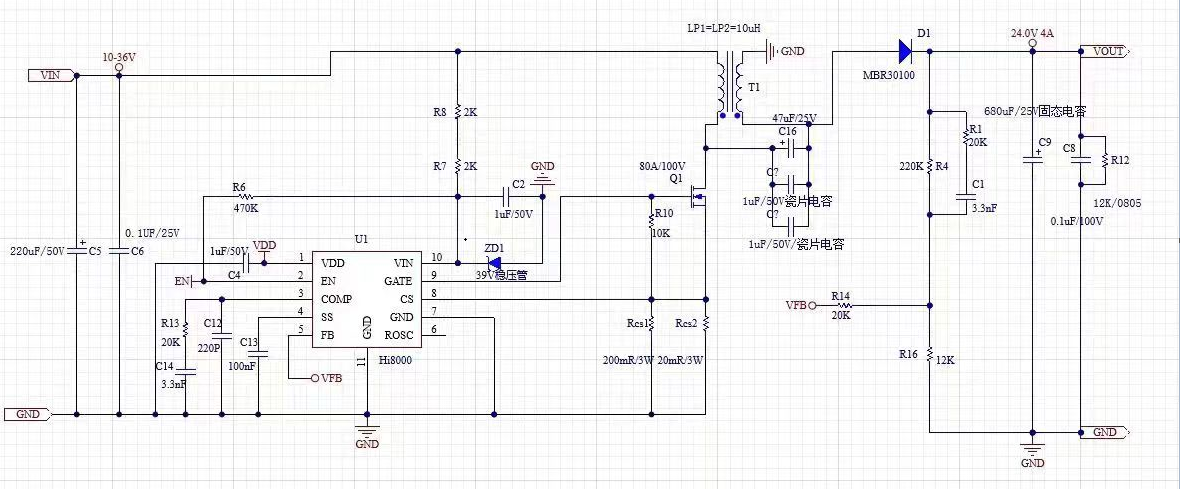Select capacitor C4 symbol near VDD
This screenshot has width=1180, height=489.
click(245, 263)
